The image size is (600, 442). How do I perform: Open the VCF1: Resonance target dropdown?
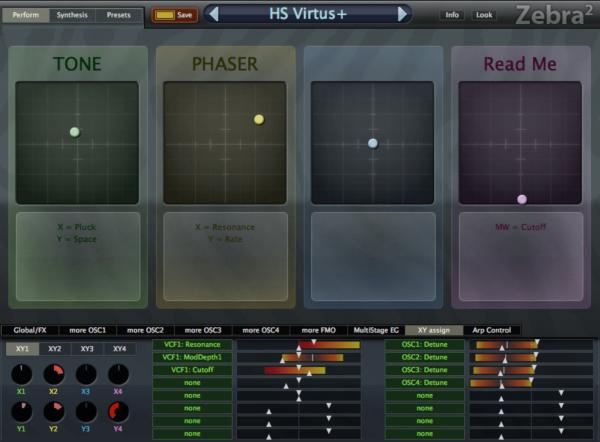click(x=192, y=344)
